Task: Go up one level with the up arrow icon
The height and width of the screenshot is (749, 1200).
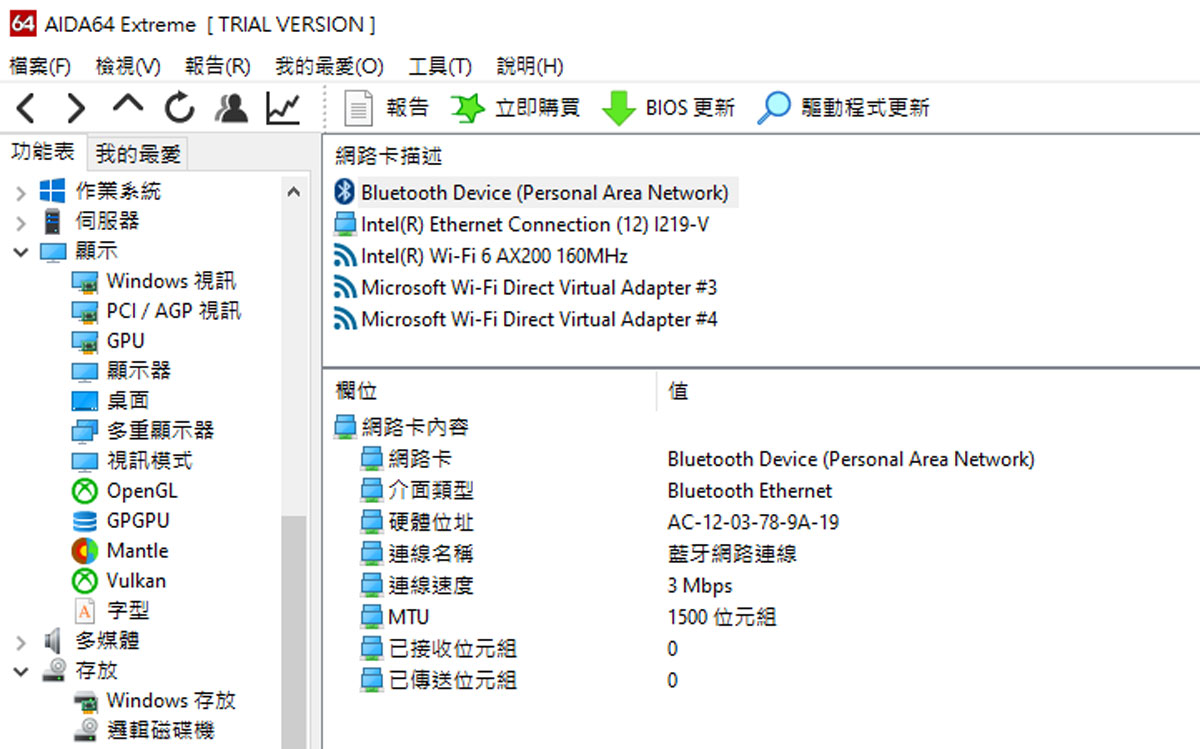Action: click(x=128, y=104)
